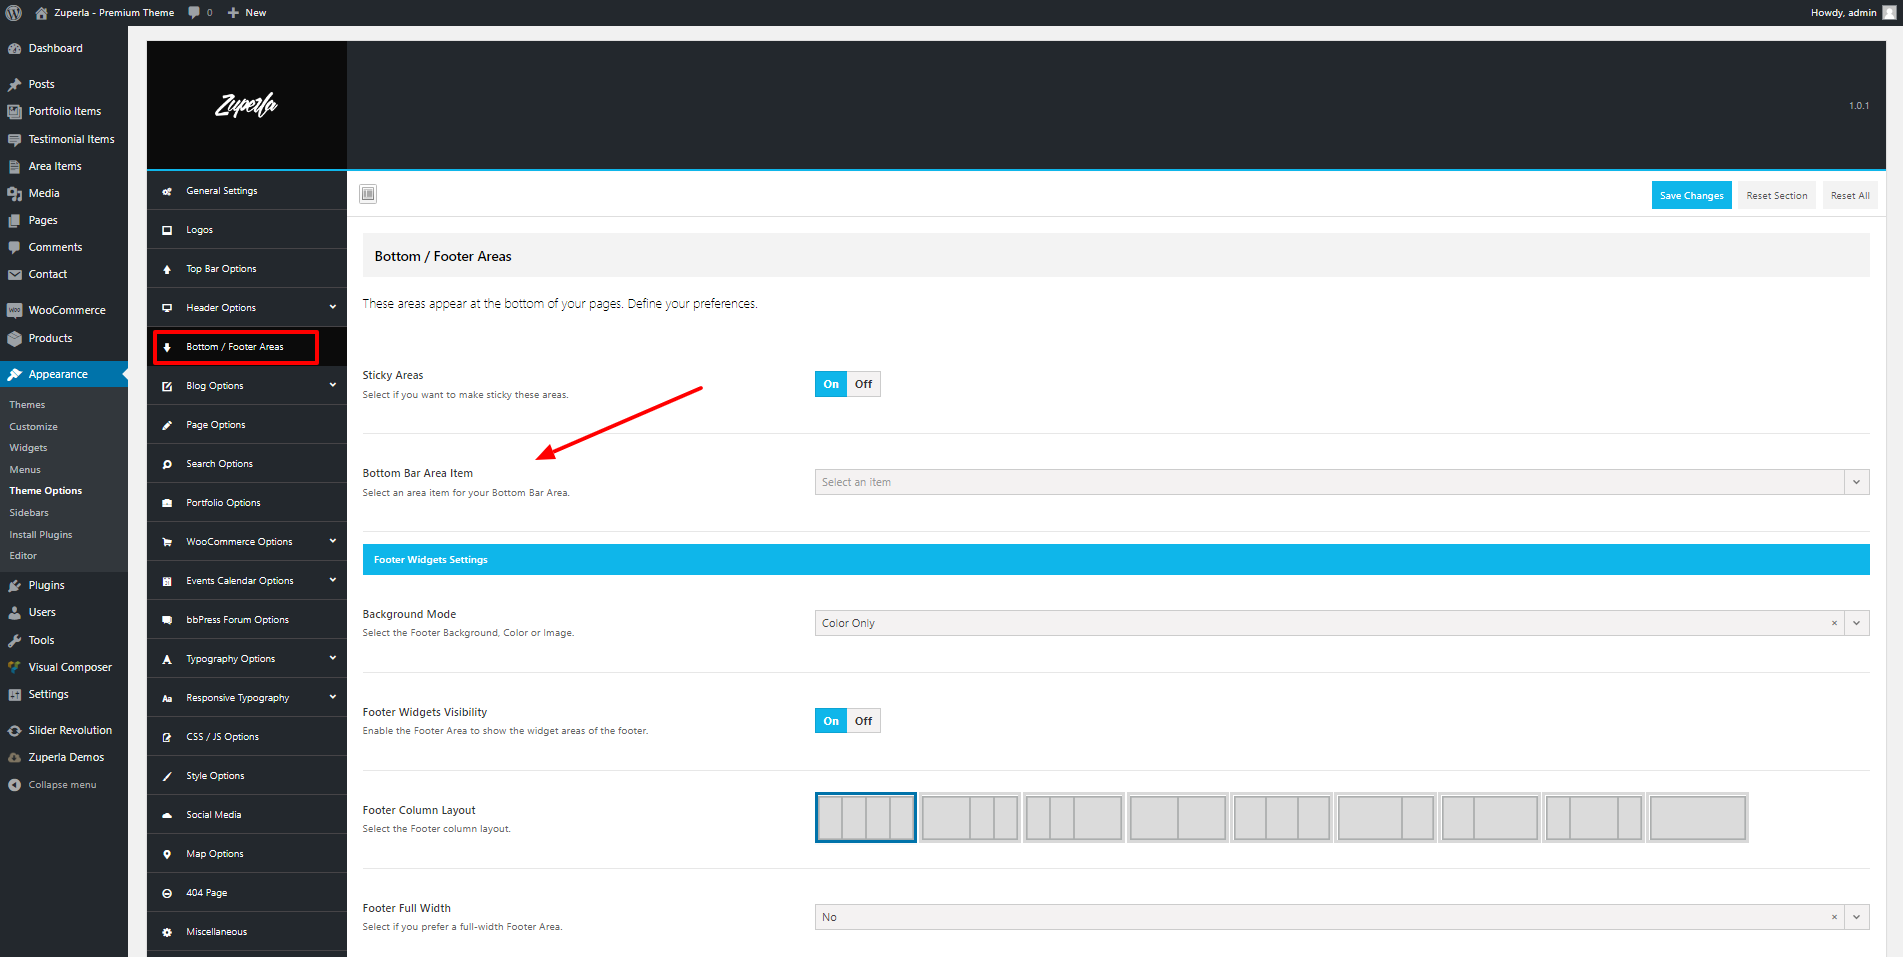
Task: Select the single full column footer layout
Action: 1698,818
